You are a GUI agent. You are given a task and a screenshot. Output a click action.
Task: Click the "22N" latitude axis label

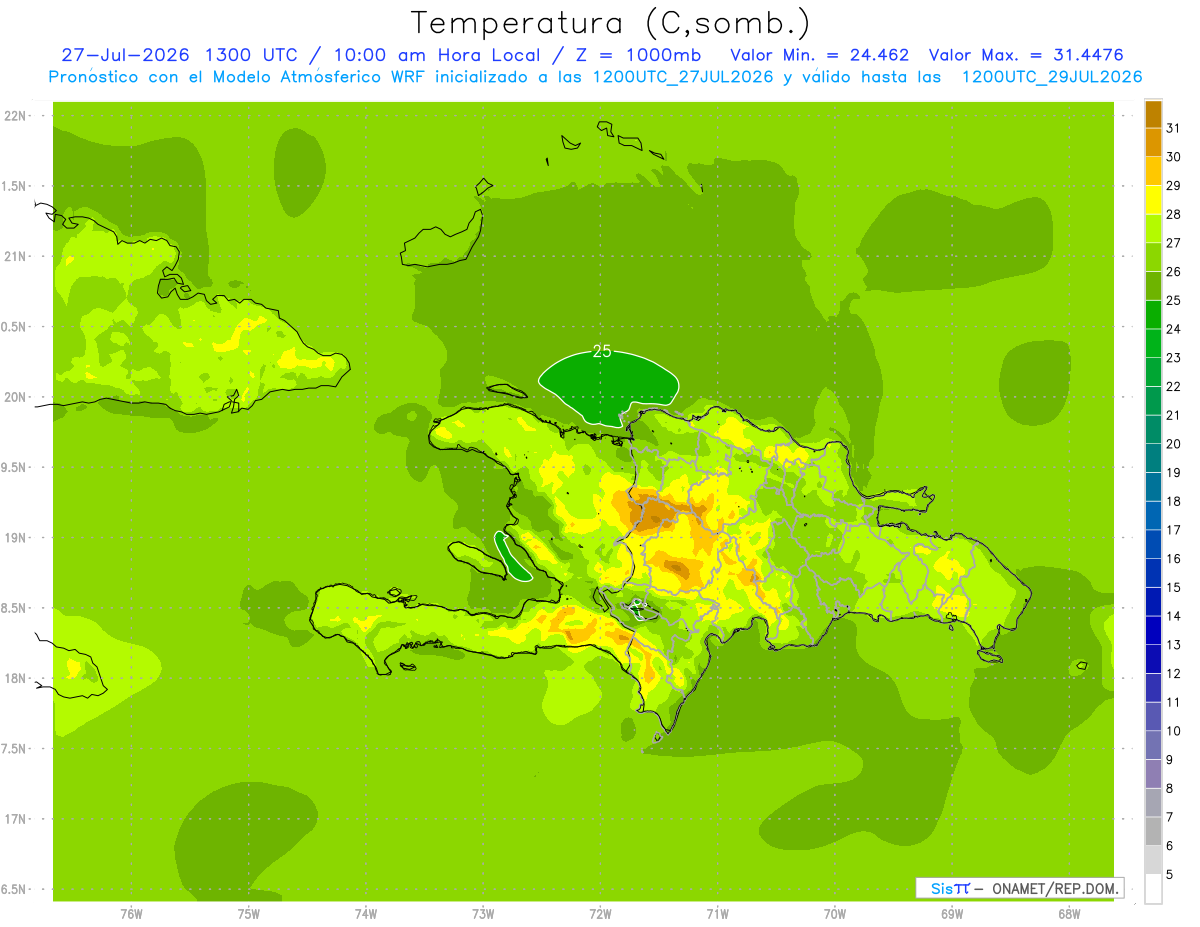[x=14, y=115]
